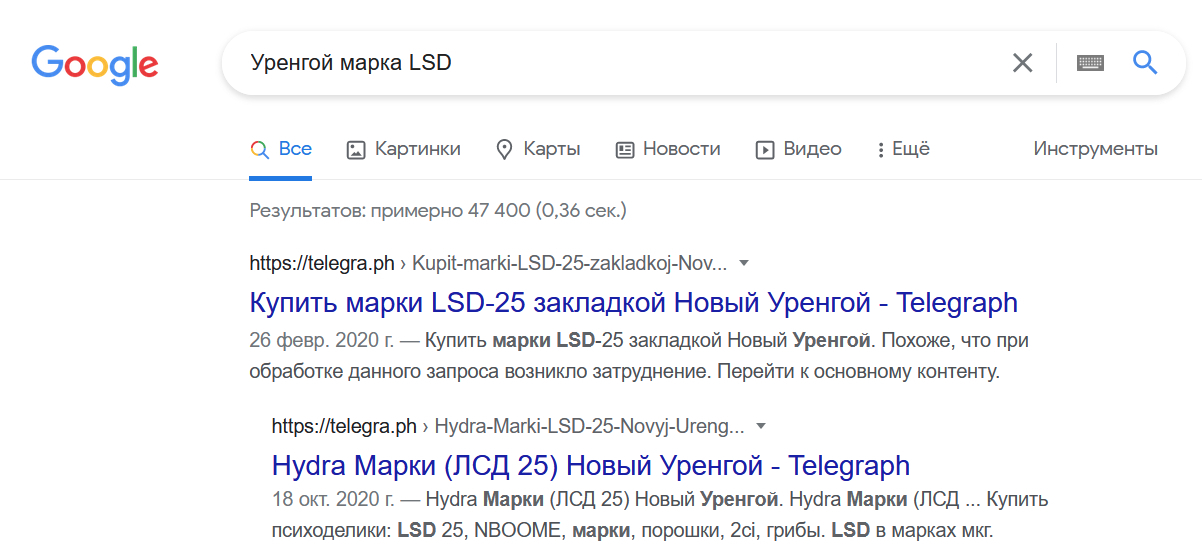1202x555 pixels.
Task: Click the results count statistics text
Action: (438, 211)
